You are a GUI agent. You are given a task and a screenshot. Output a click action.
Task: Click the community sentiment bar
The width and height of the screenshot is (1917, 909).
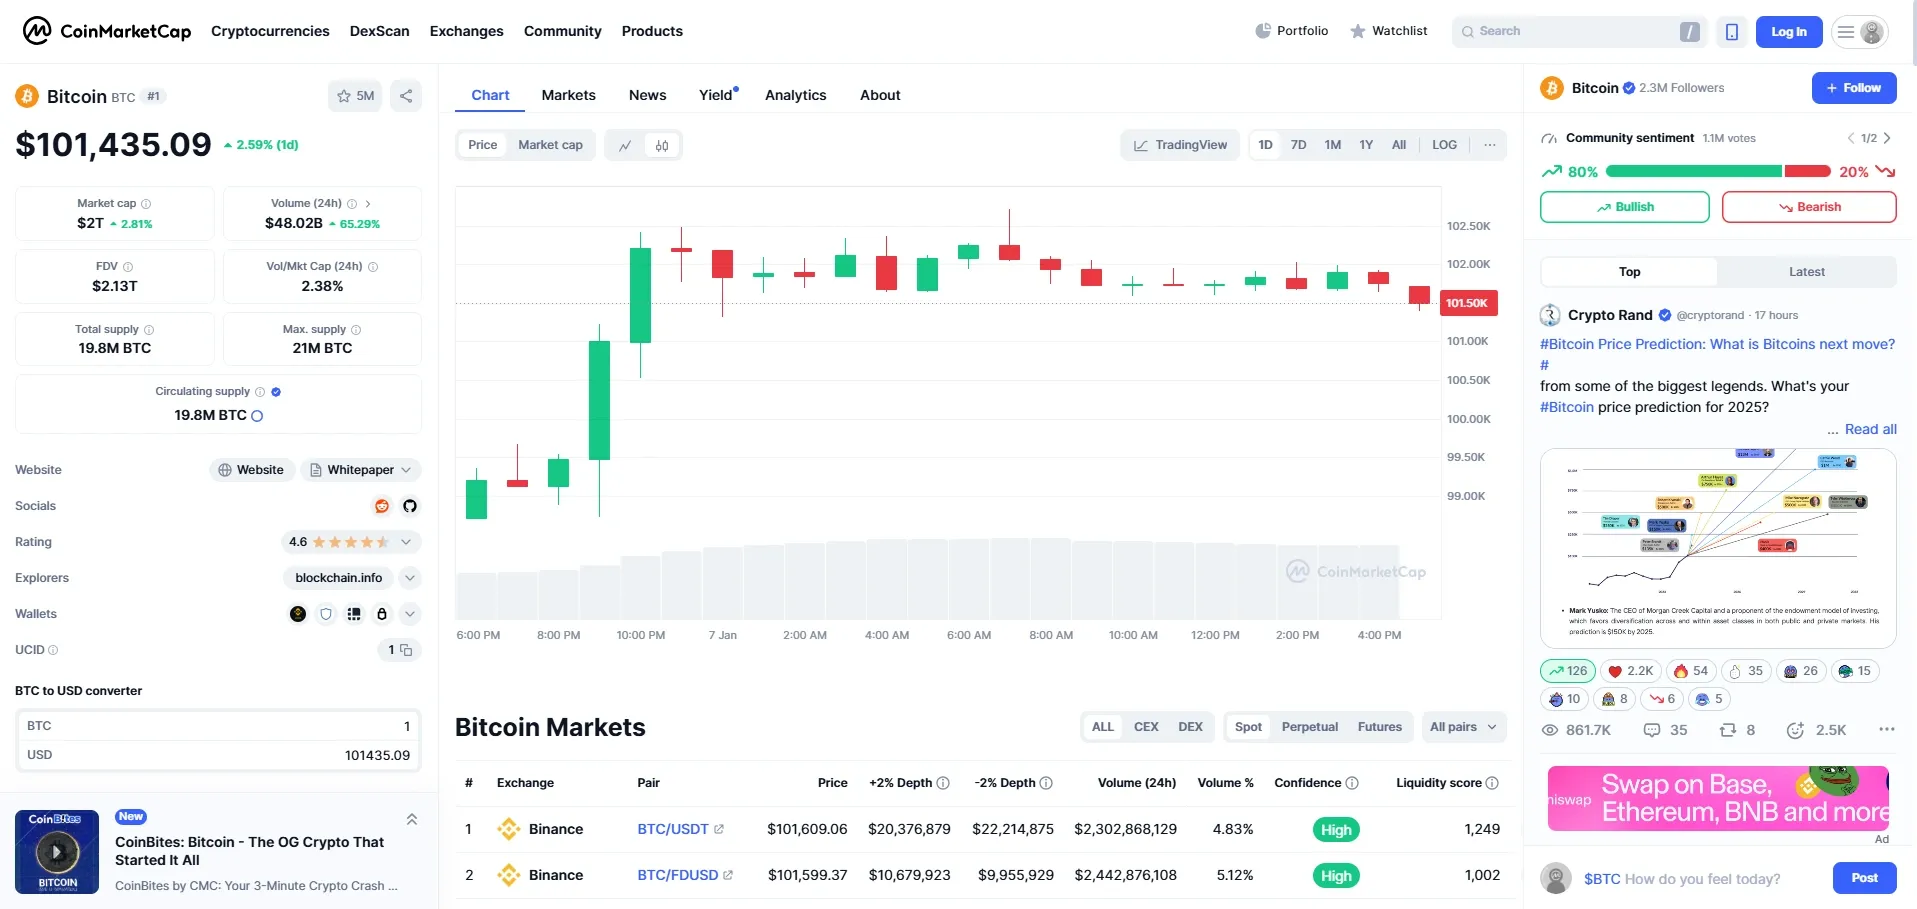[1718, 171]
